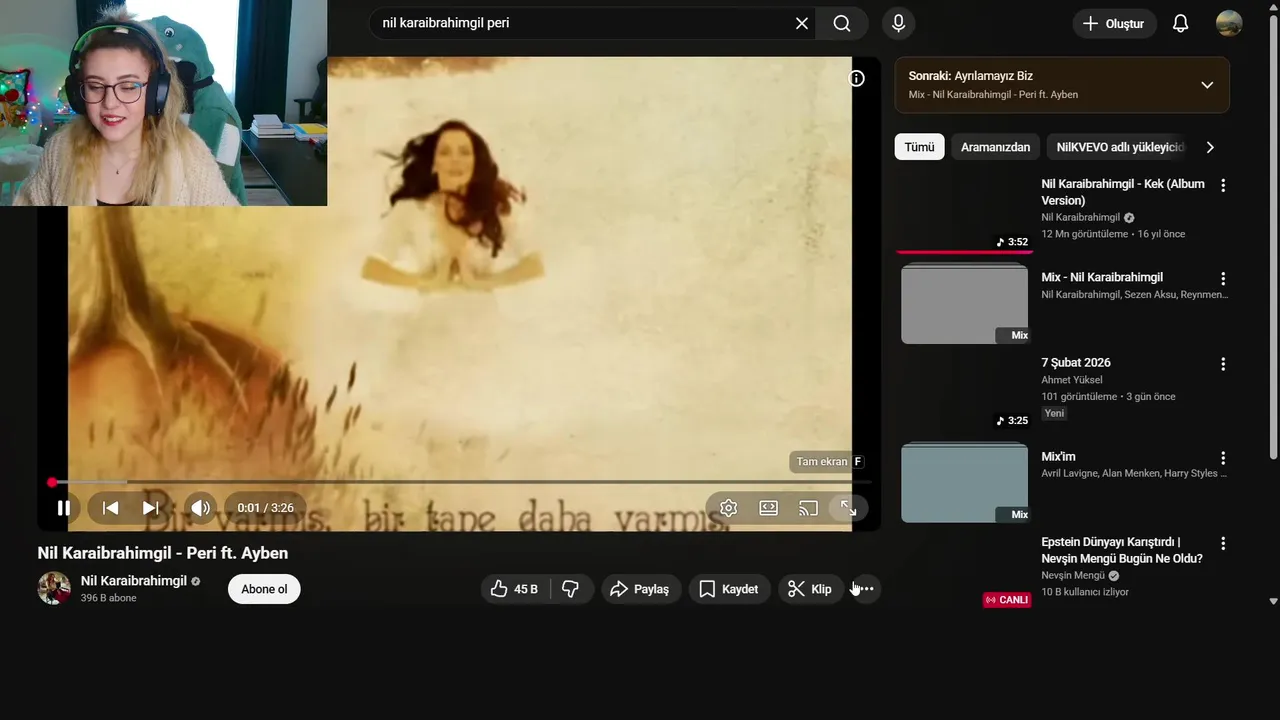This screenshot has height=720, width=1280.
Task: Open the Oluştur create menu
Action: point(1114,23)
